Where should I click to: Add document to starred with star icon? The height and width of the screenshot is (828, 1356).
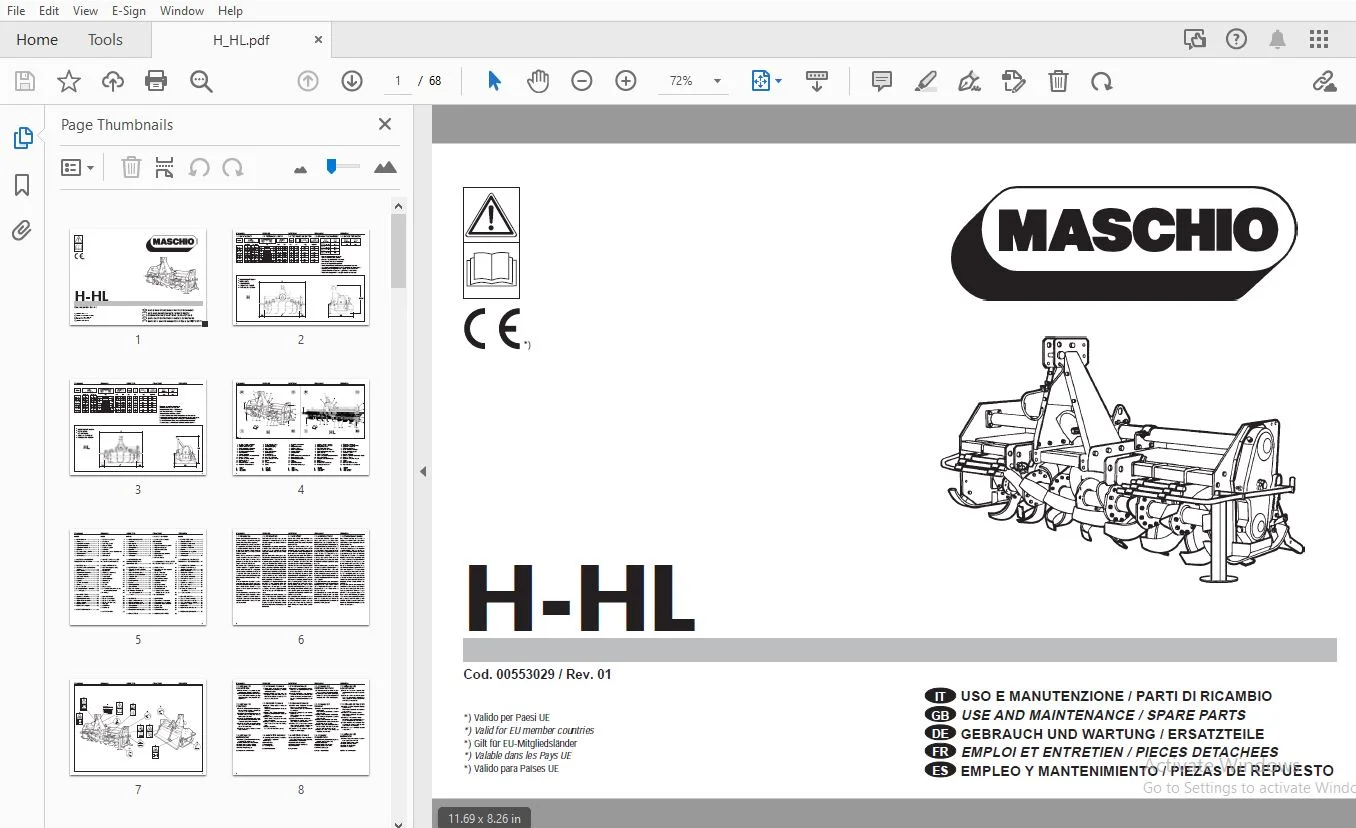pyautogui.click(x=69, y=82)
